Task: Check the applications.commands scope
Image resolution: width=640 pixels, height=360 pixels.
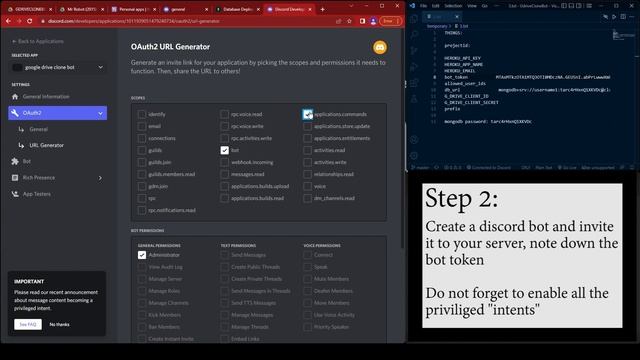Action: (x=307, y=114)
